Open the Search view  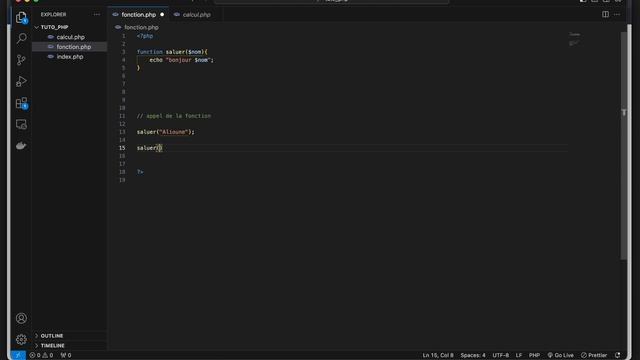(x=21, y=38)
